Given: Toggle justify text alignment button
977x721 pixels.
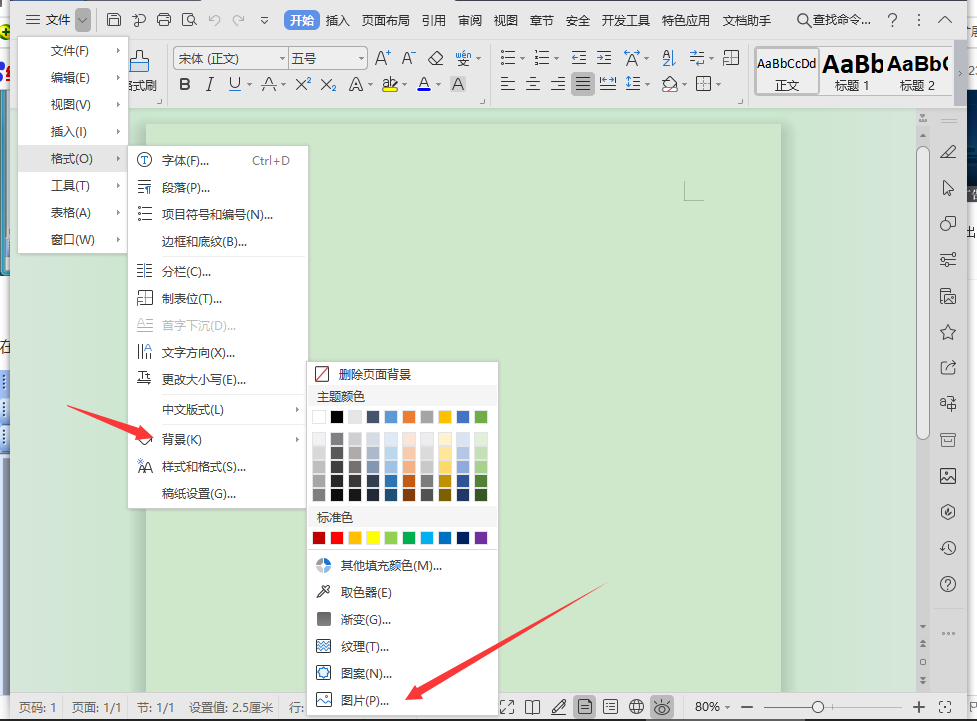Looking at the screenshot, I should (583, 85).
